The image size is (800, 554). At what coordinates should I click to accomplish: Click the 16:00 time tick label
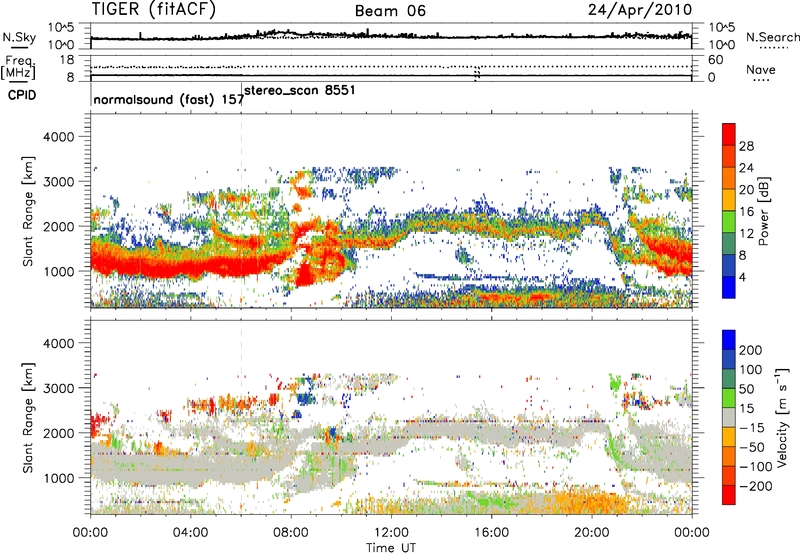(491, 533)
